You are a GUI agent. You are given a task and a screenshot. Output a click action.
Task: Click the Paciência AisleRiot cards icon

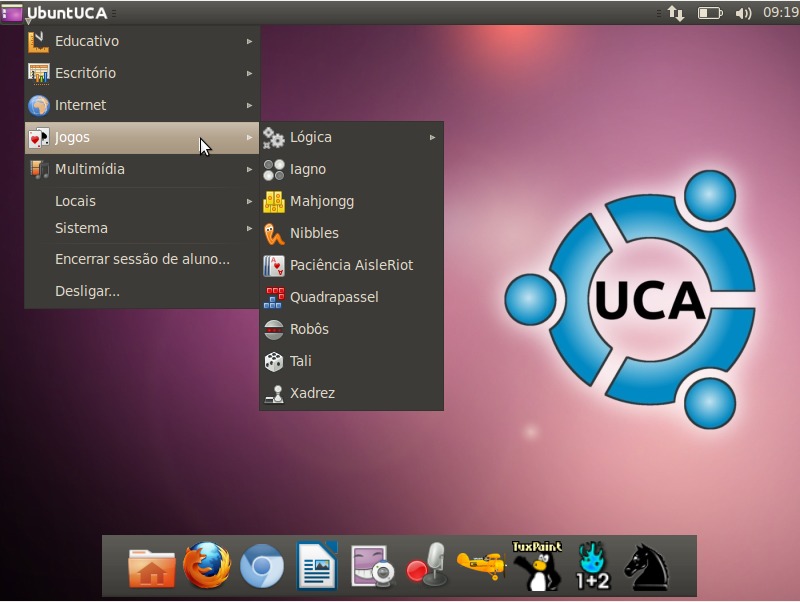pyautogui.click(x=274, y=266)
